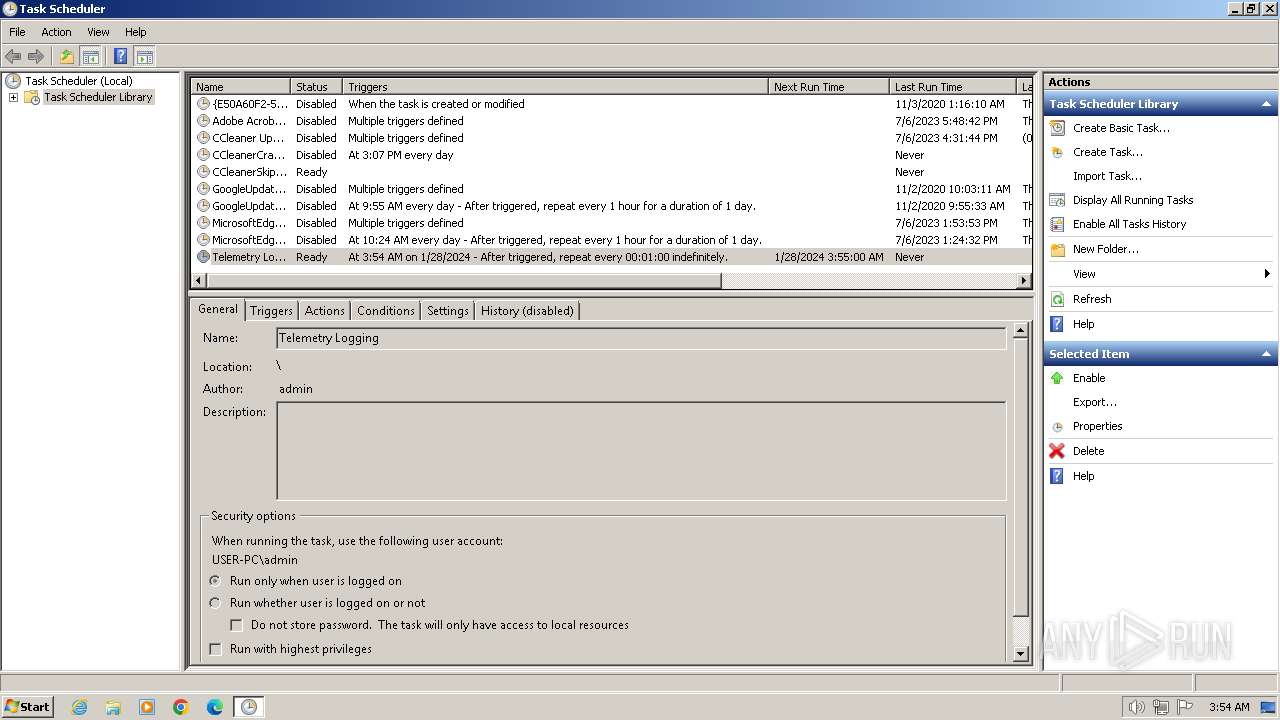Image resolution: width=1280 pixels, height=720 pixels.
Task: Sort tasks by the Triggers column header
Action: 555,87
